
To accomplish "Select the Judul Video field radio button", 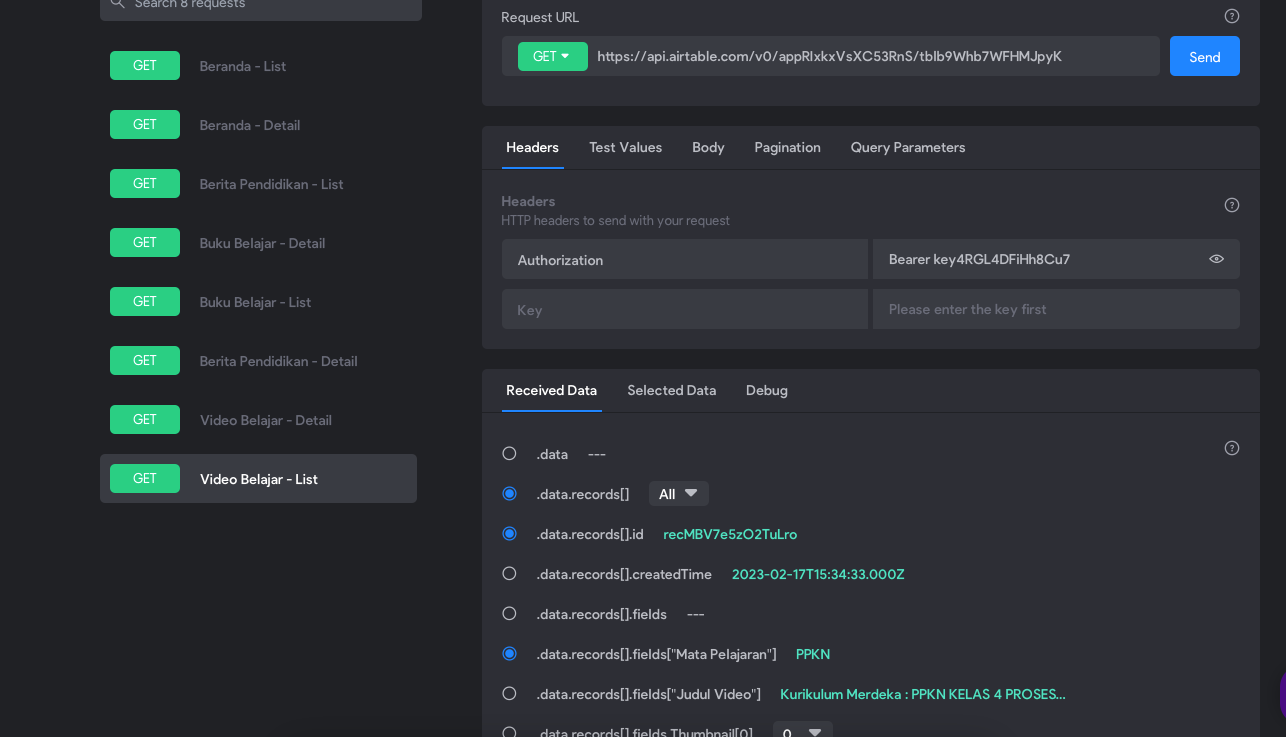I will (509, 694).
